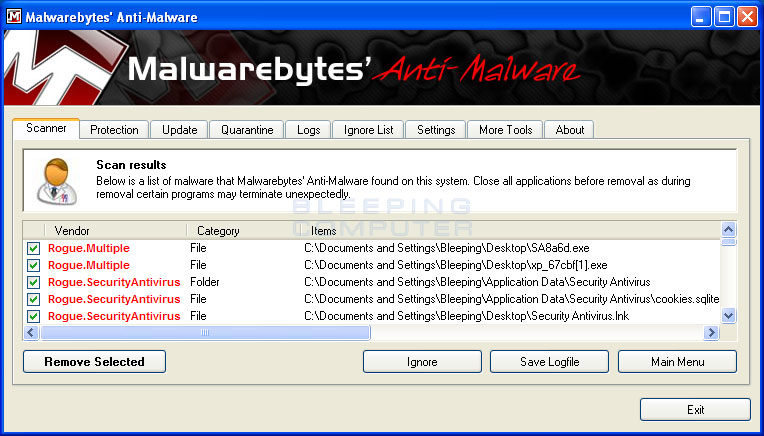Open the Update tab
The image size is (764, 436).
point(179,130)
